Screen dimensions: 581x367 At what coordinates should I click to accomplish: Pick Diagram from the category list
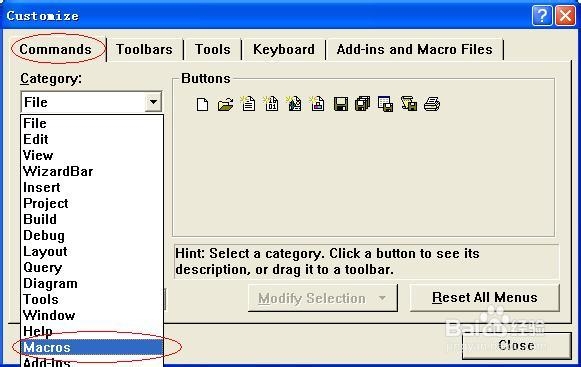click(x=92, y=283)
